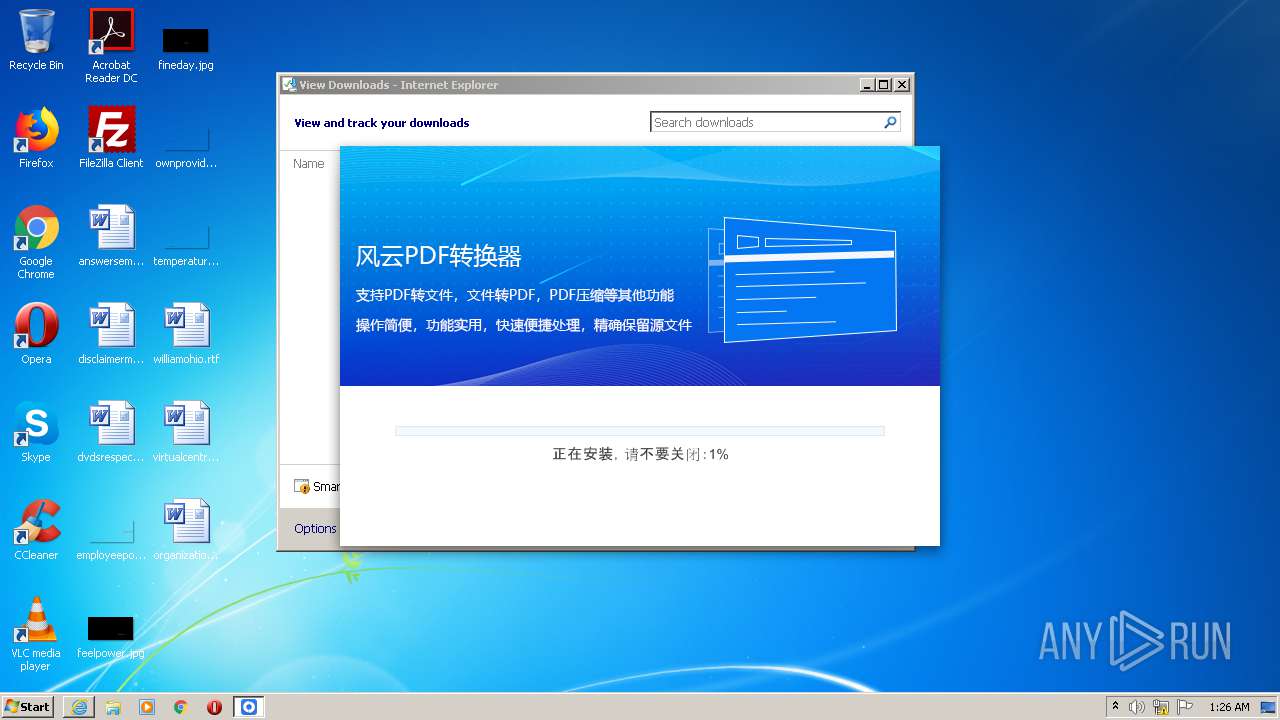Select the disclaimerm... Word document
The image size is (1280, 720).
click(111, 334)
